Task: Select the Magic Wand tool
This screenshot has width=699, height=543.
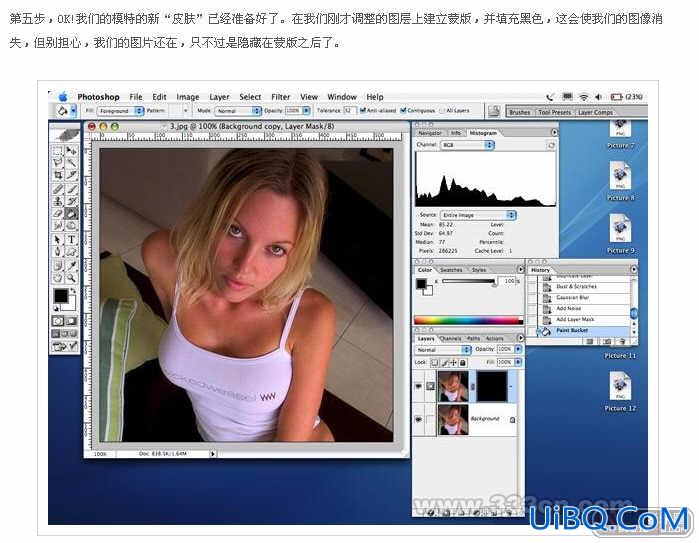Action: [71, 163]
